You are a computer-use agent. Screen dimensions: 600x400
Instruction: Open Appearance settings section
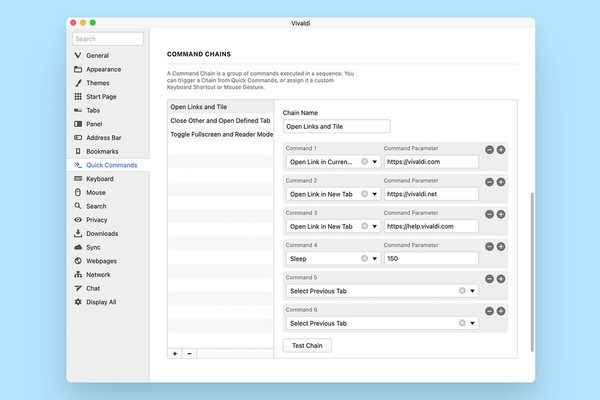pyautogui.click(x=103, y=69)
